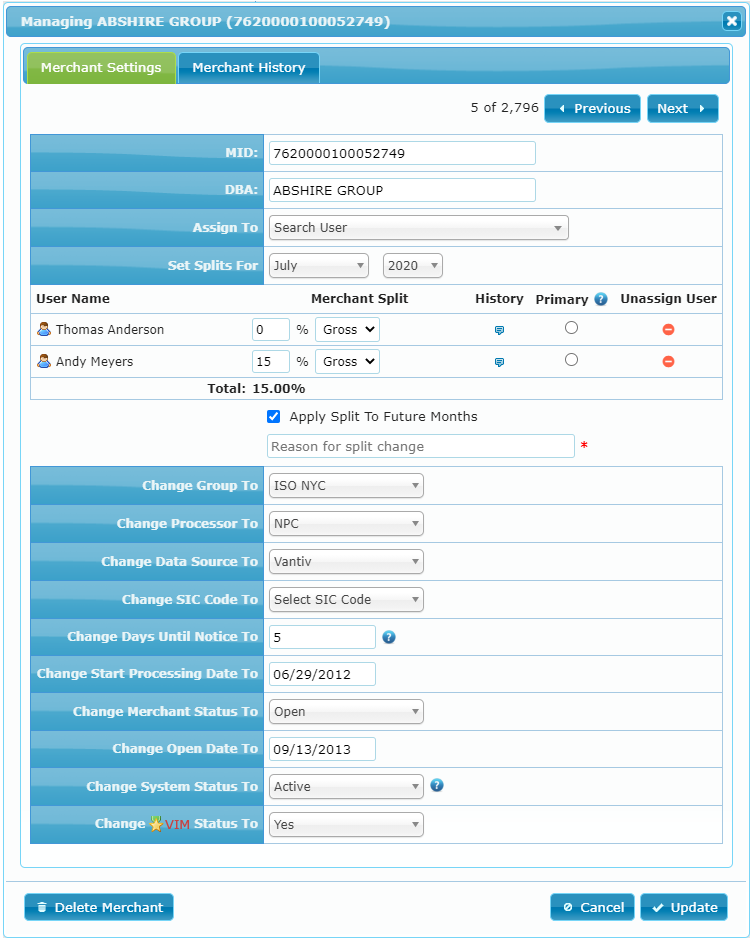Open split history for Andy Meyers
The height and width of the screenshot is (942, 755).
point(499,362)
